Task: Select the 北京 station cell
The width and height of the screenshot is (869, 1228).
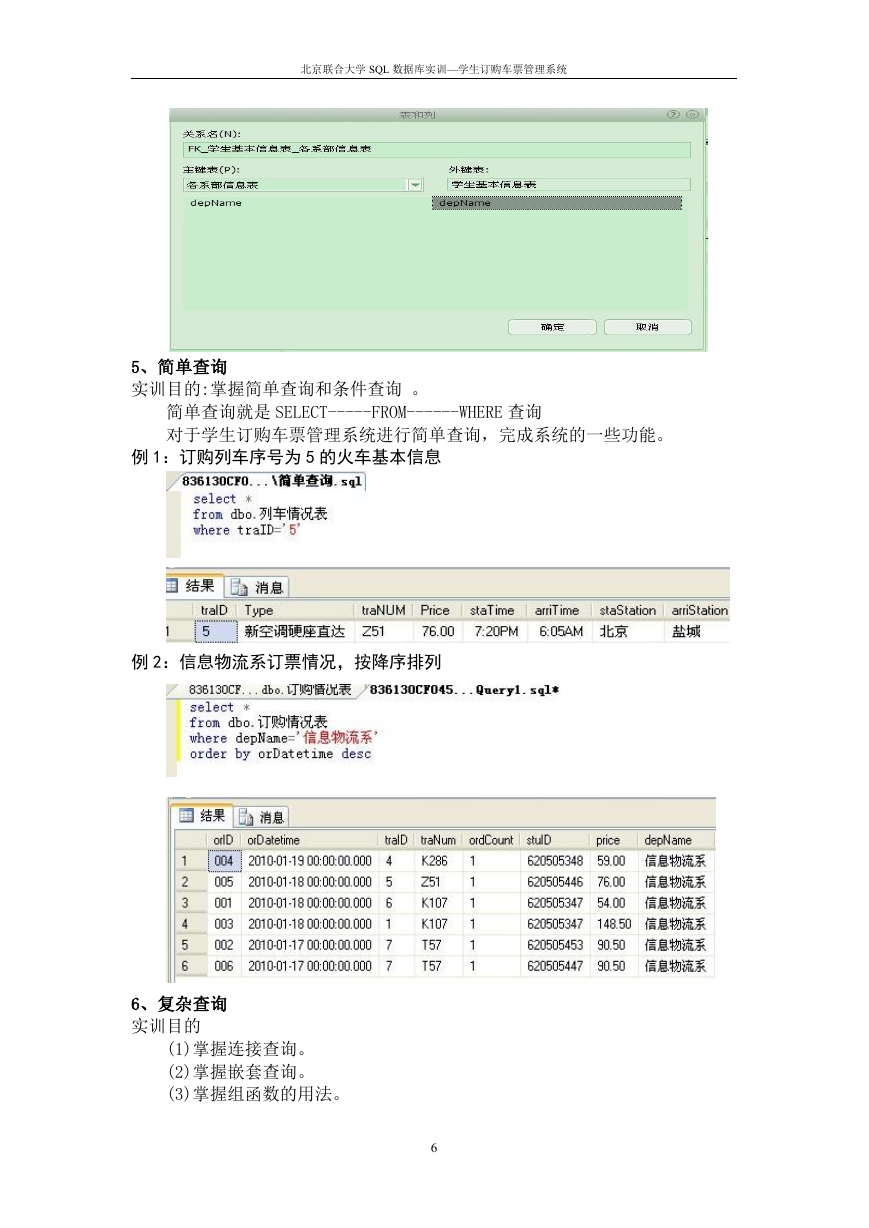Action: tap(628, 632)
